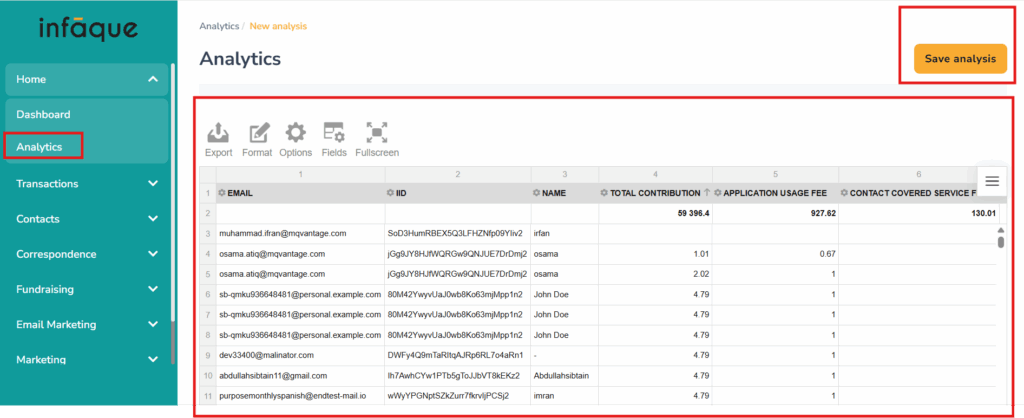Click the gear icon in NAME column header
1024x418 pixels.
tap(537, 192)
